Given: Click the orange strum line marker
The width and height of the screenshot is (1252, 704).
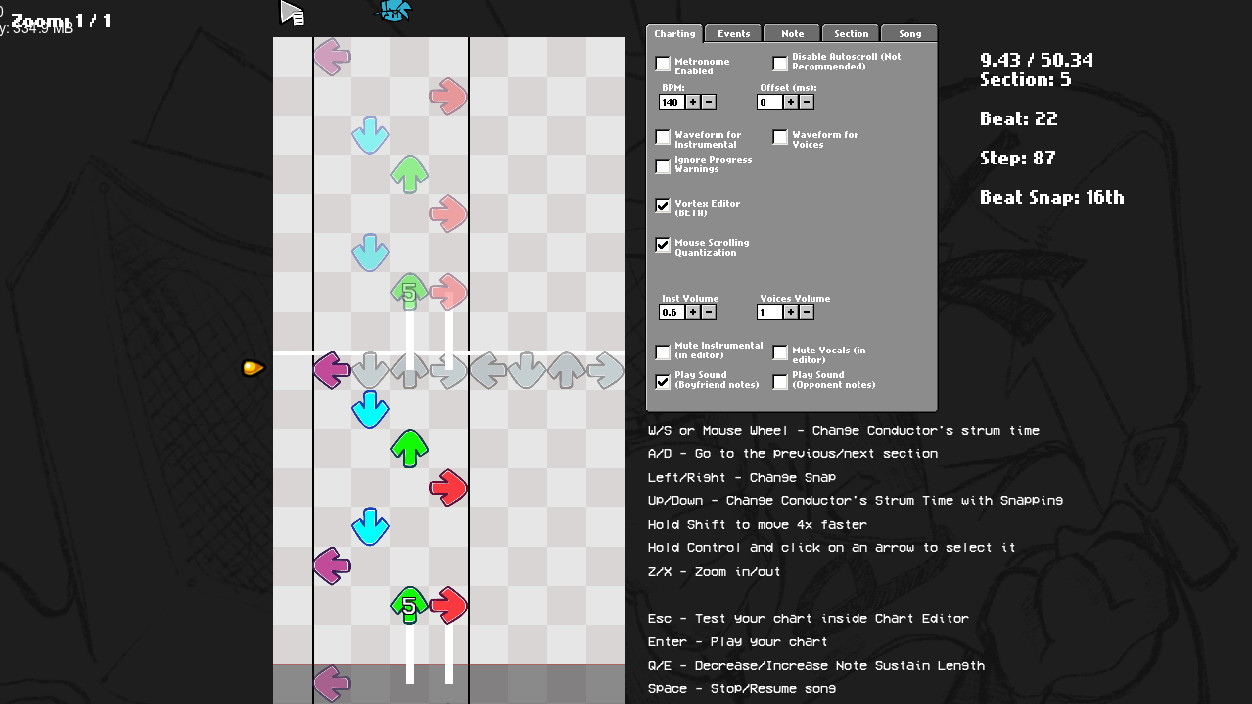Looking at the screenshot, I should point(253,368).
